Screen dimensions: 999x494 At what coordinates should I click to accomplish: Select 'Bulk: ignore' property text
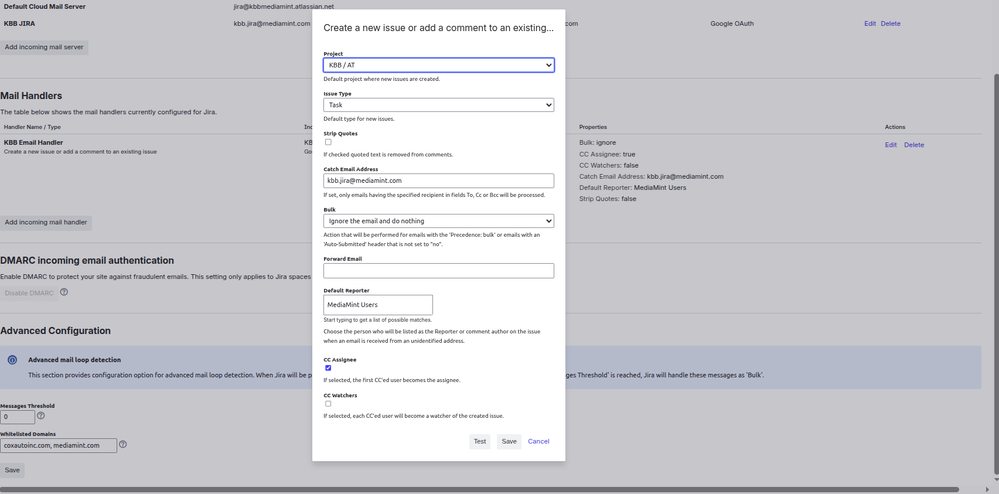tap(598, 143)
